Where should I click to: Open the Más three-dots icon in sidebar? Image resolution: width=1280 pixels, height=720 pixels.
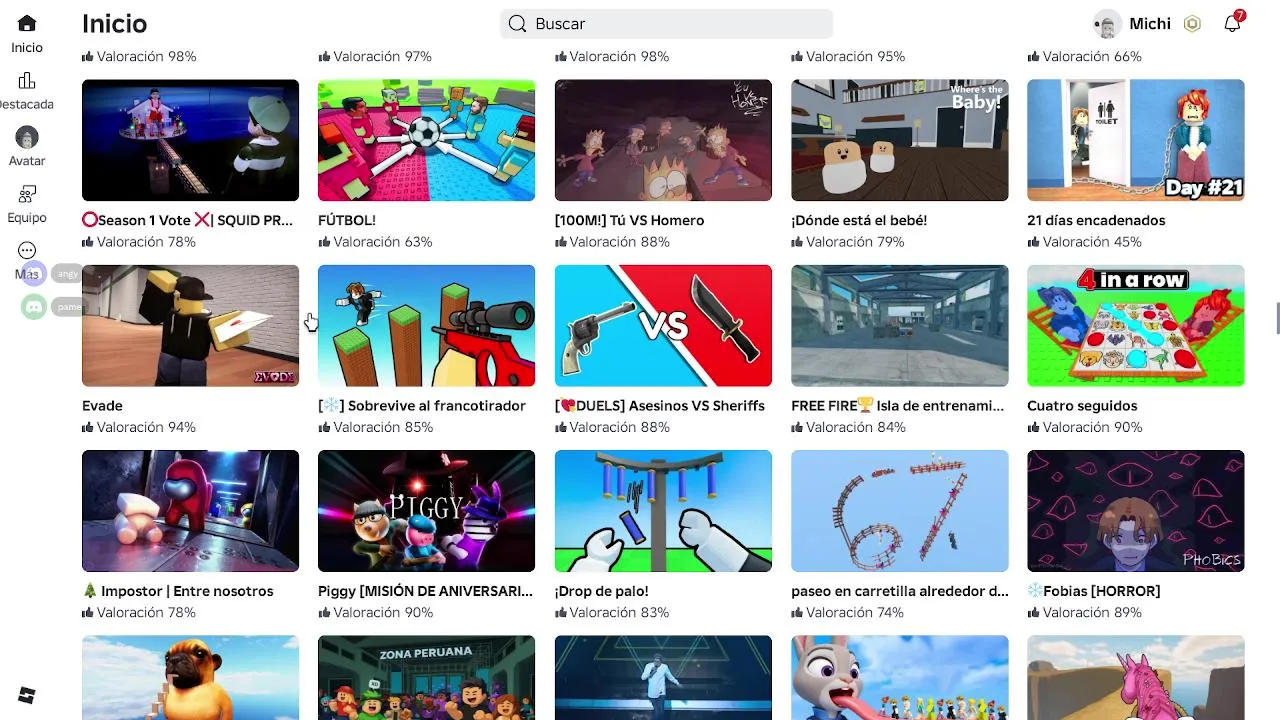[x=27, y=250]
